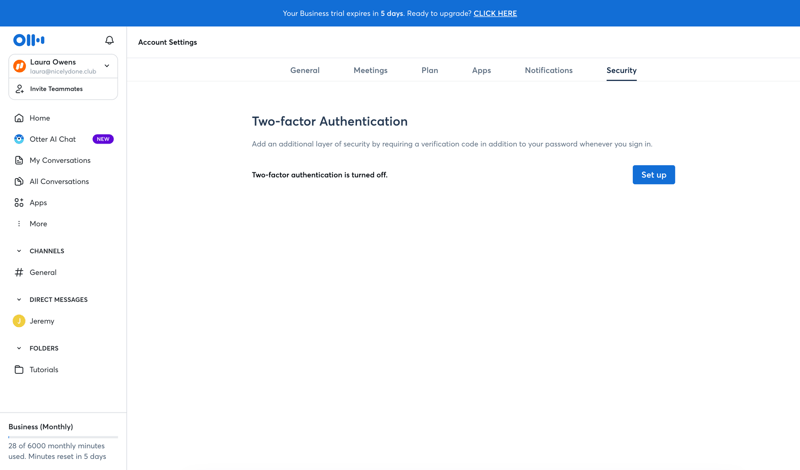800x470 pixels.
Task: Open Otter AI Chat icon
Action: pos(19,139)
